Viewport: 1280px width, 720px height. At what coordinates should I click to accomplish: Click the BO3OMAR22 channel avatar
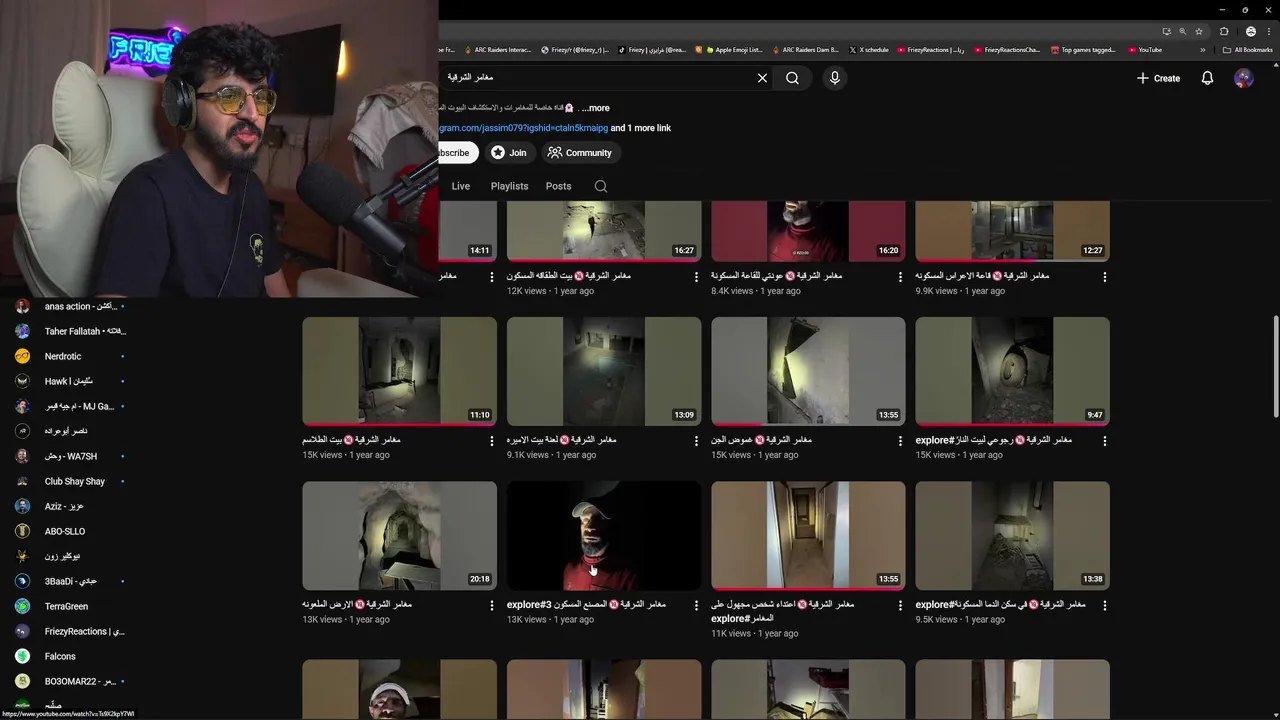tap(22, 681)
